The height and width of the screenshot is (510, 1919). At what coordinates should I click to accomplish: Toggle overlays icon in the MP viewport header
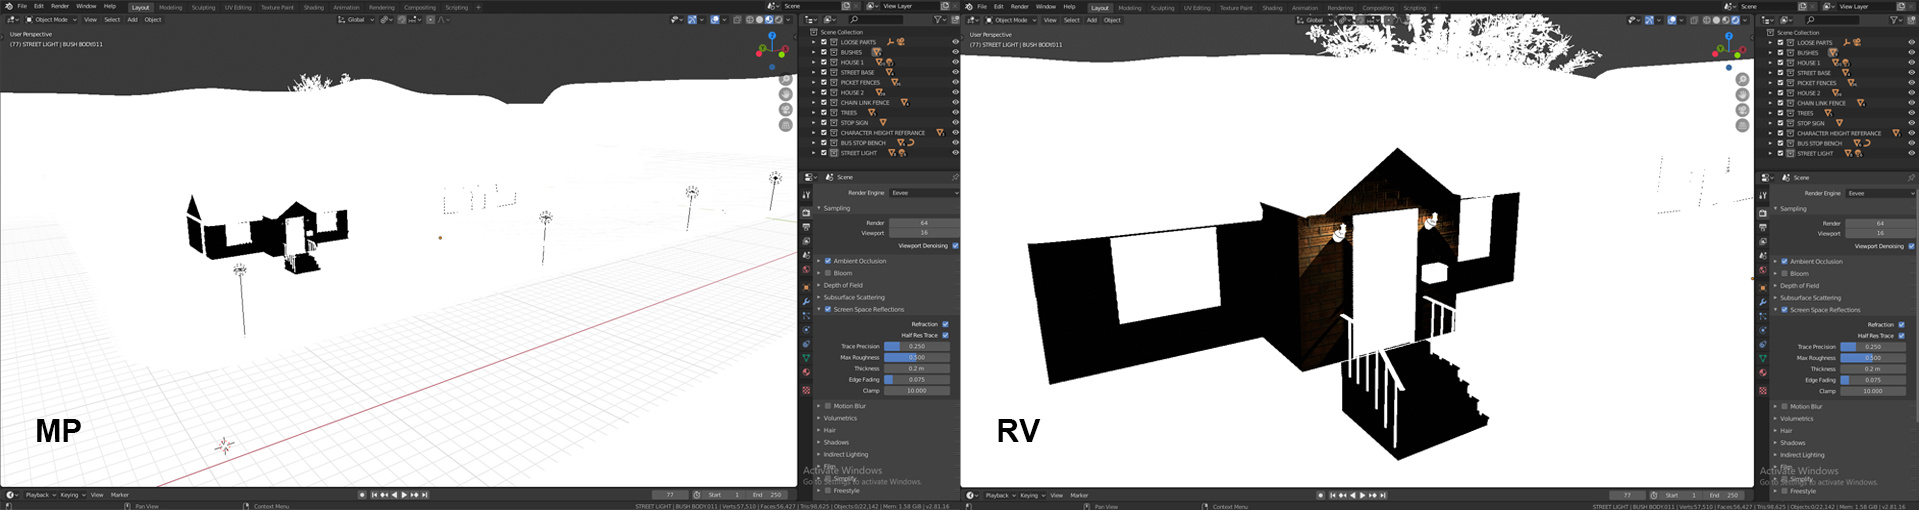715,19
